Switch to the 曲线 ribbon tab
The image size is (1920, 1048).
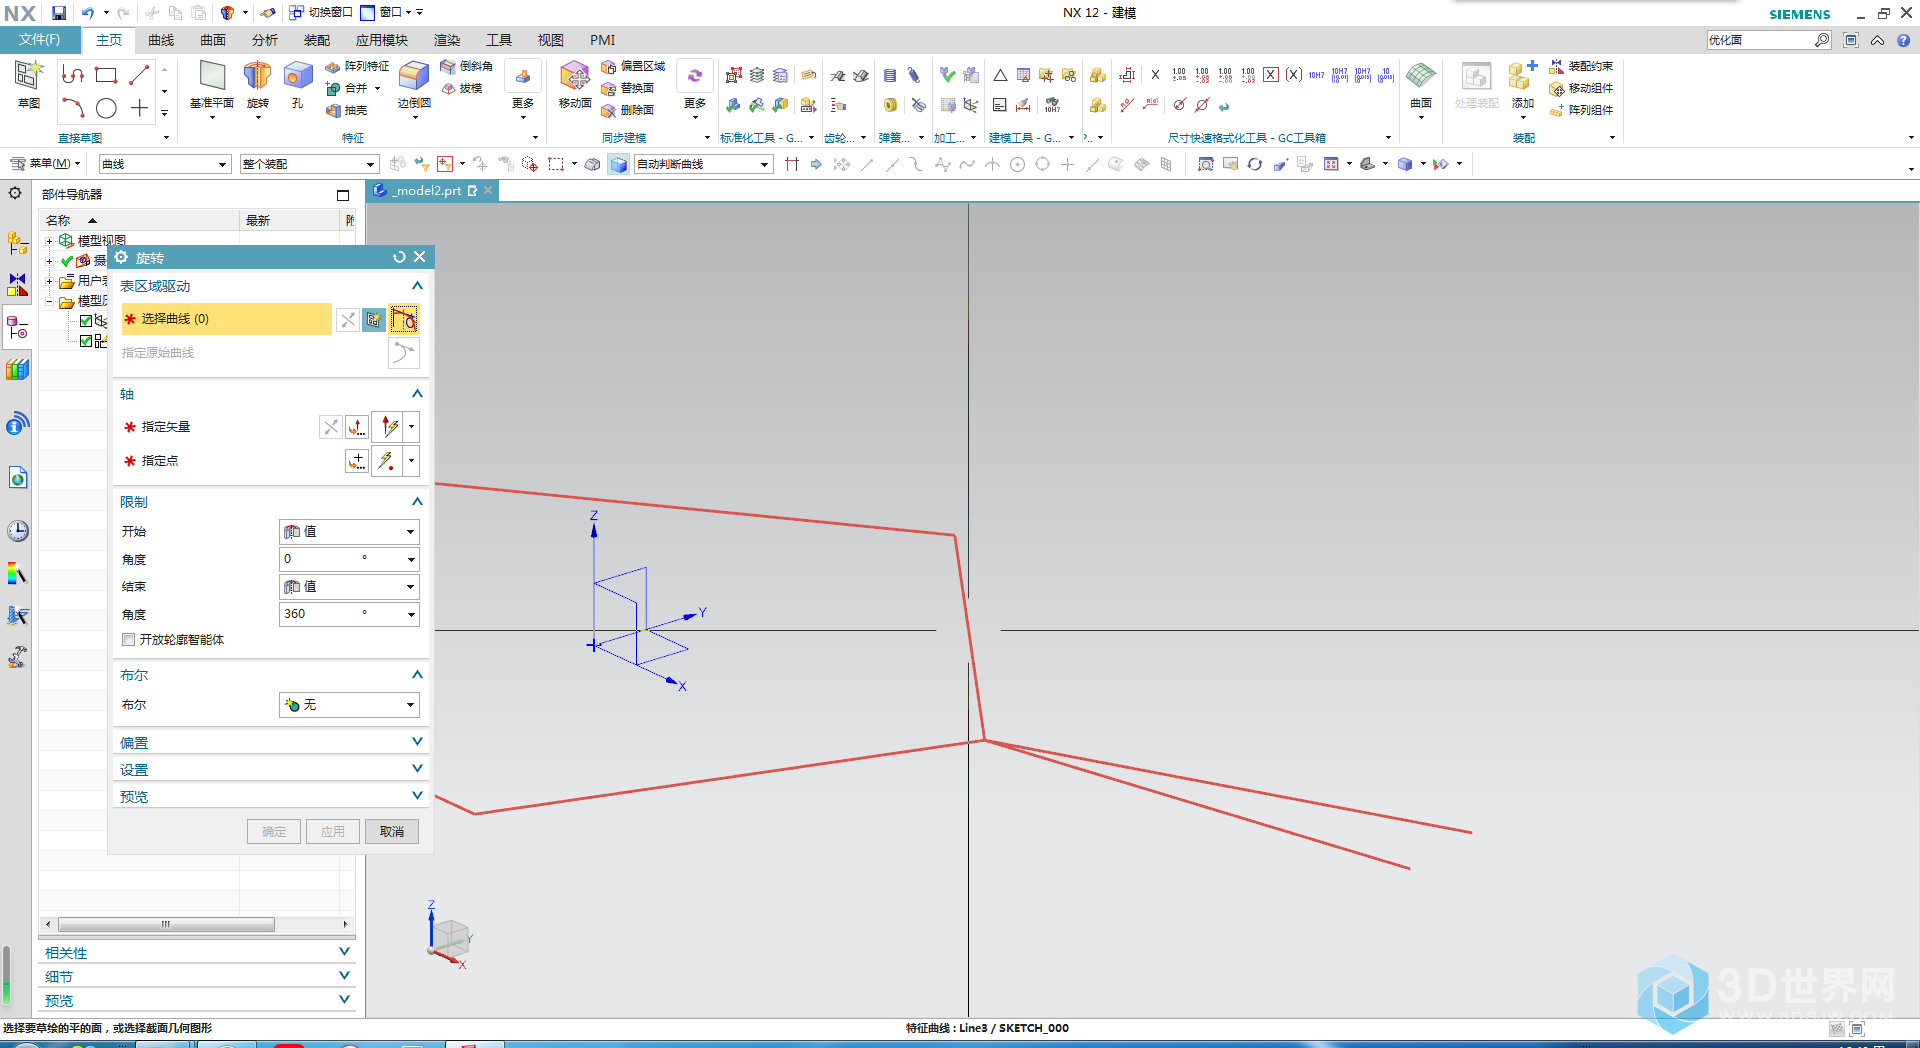[x=161, y=40]
